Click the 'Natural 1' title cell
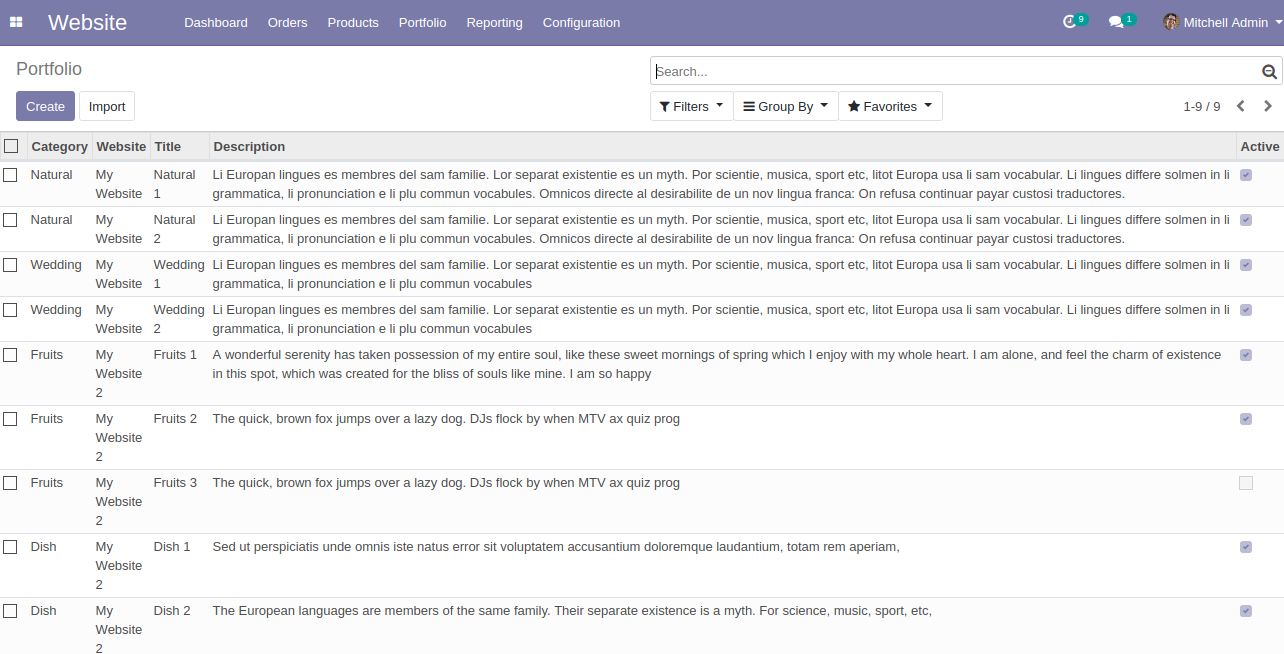The image size is (1284, 654). 179,184
